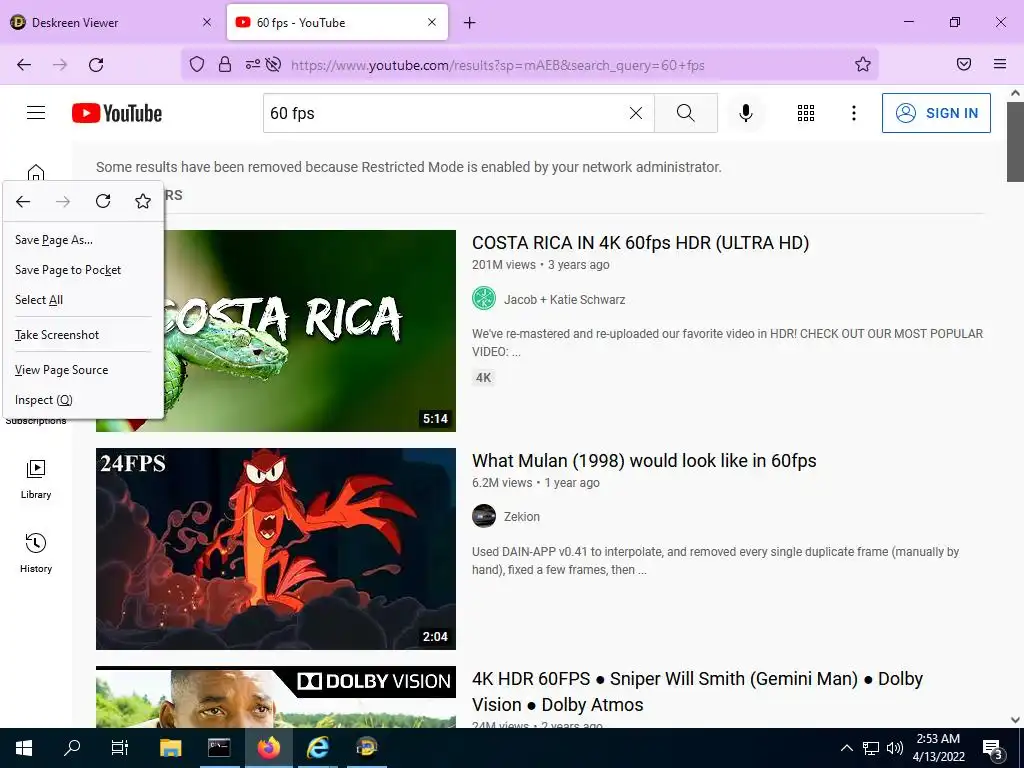Open the Library sidebar item
Image resolution: width=1024 pixels, height=768 pixels.
click(x=36, y=479)
